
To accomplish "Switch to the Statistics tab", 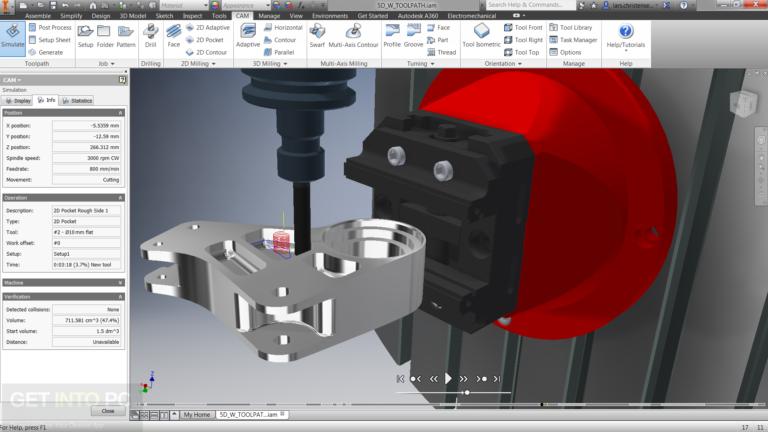I will point(77,100).
